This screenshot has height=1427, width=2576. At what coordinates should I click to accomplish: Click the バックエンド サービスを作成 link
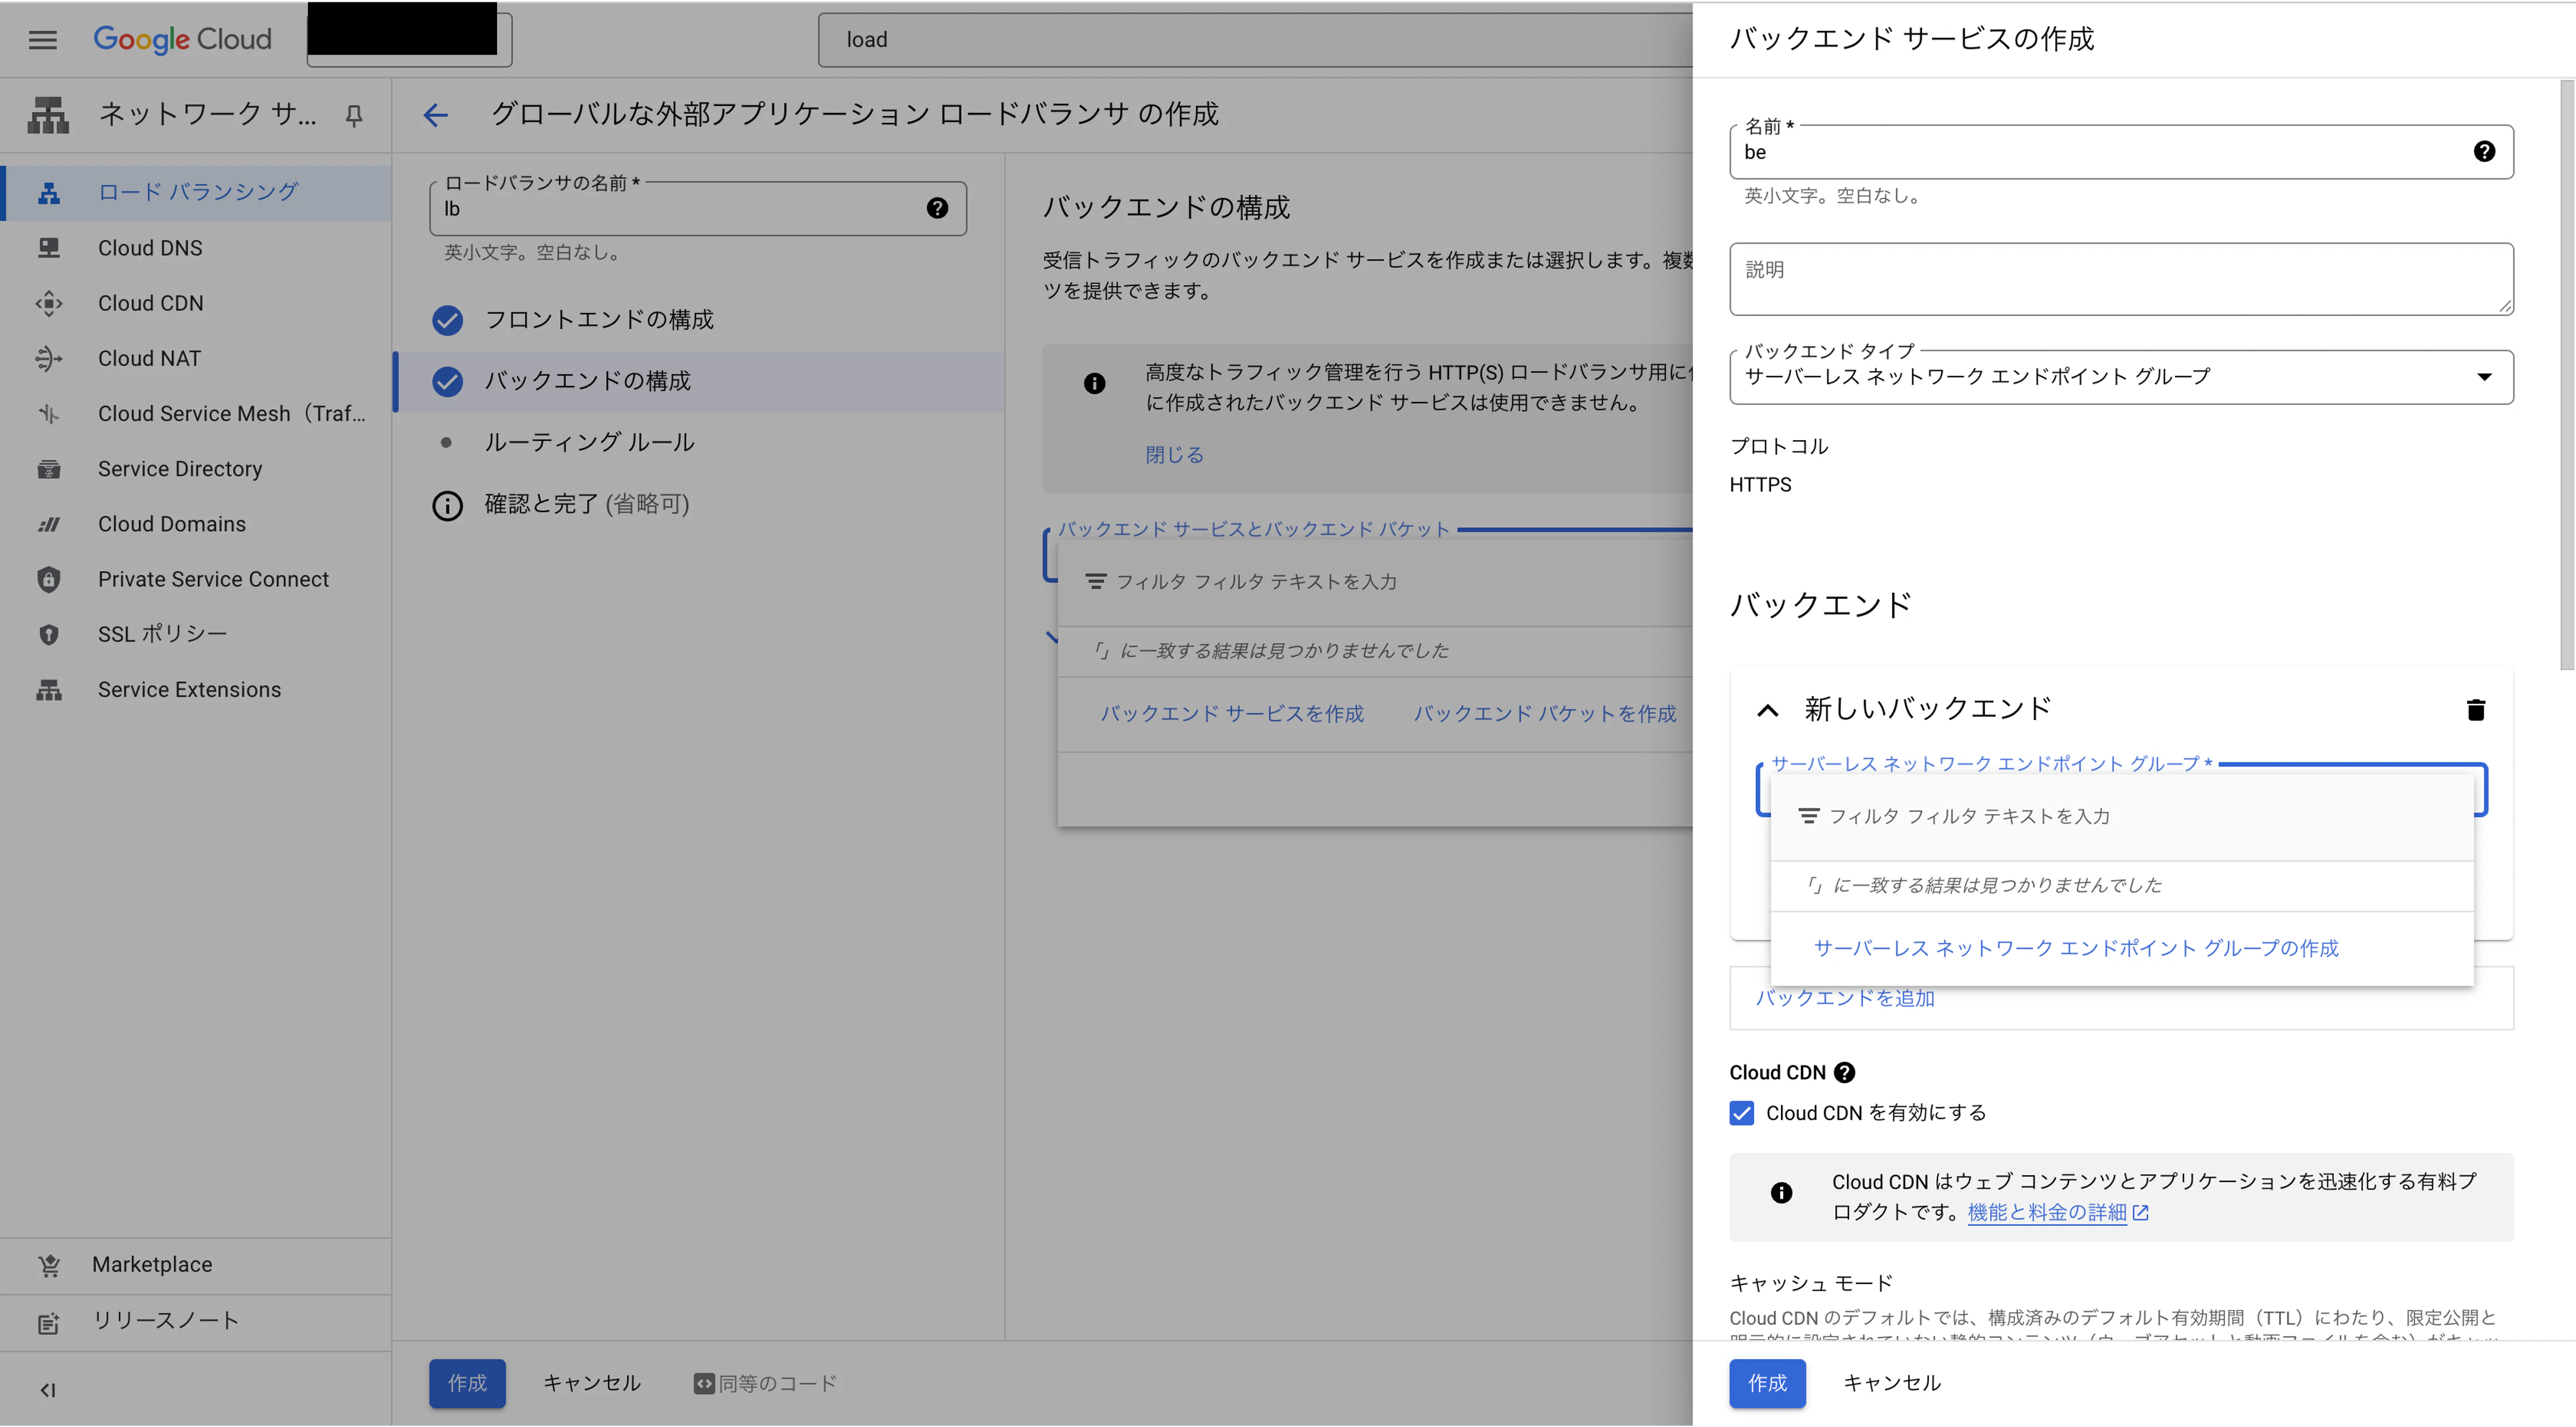tap(1232, 714)
